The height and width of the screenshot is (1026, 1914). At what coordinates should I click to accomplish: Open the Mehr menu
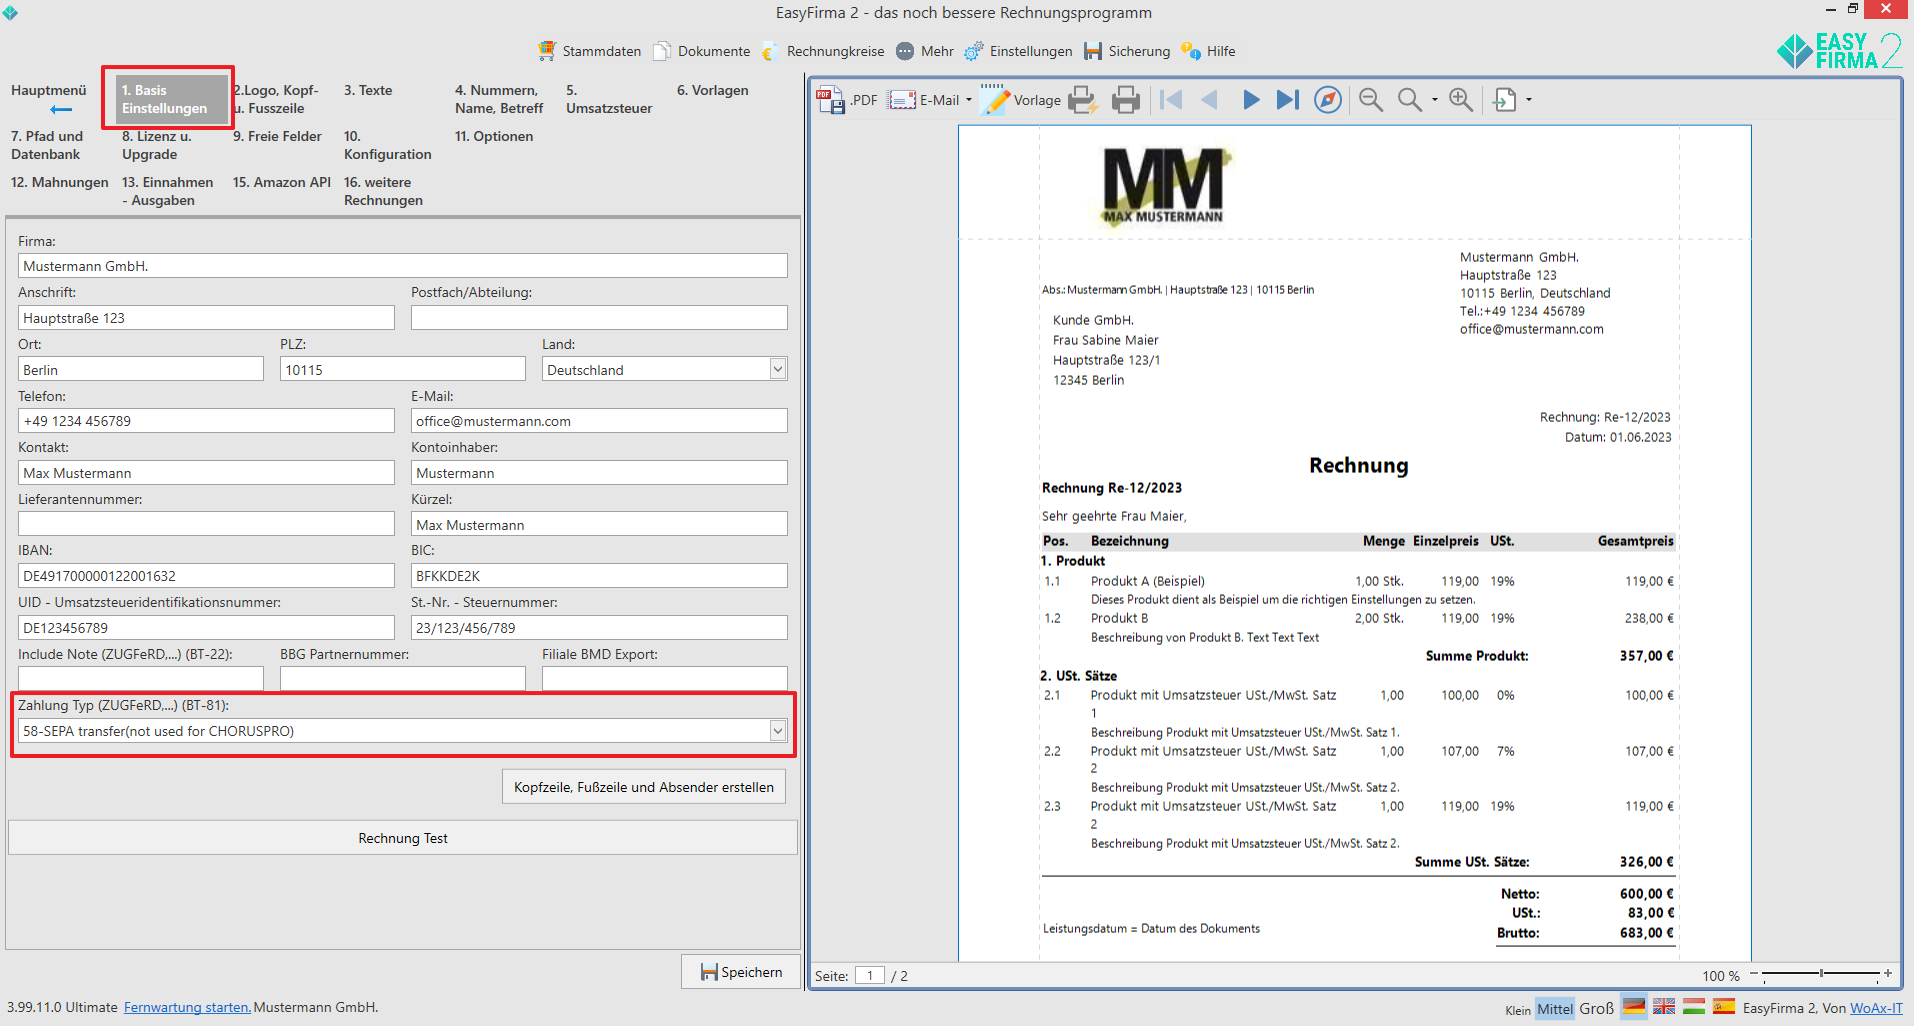(925, 51)
